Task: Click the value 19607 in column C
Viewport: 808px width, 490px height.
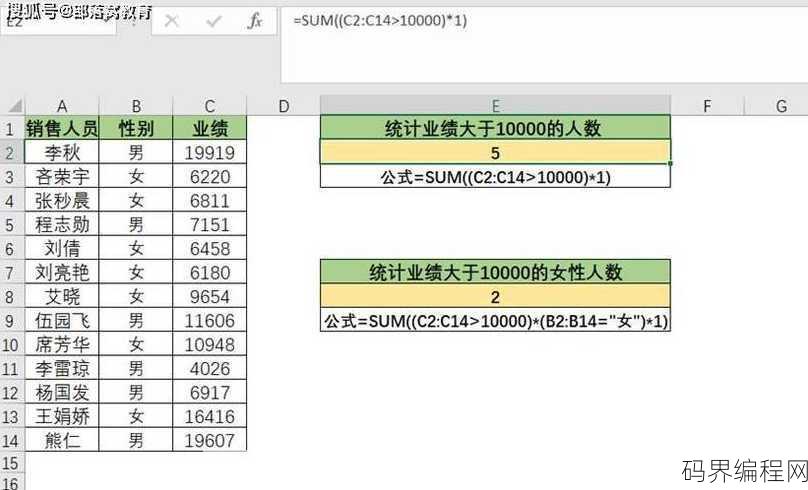Action: [x=210, y=441]
